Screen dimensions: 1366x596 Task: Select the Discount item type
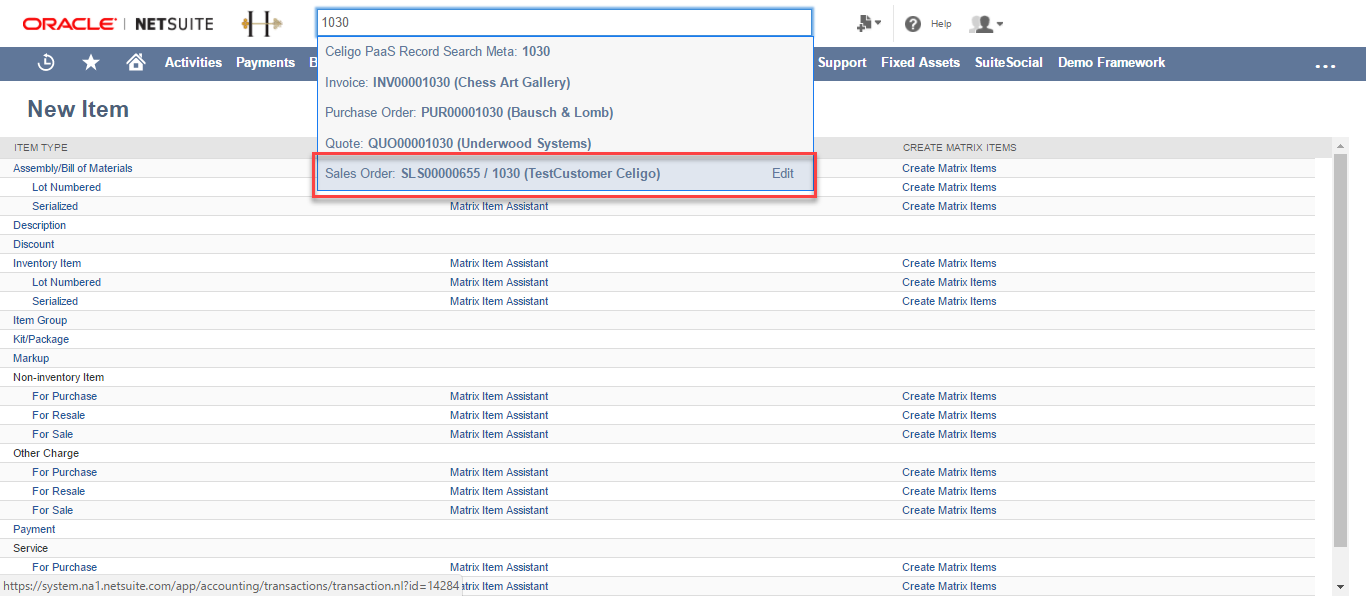tap(34, 244)
